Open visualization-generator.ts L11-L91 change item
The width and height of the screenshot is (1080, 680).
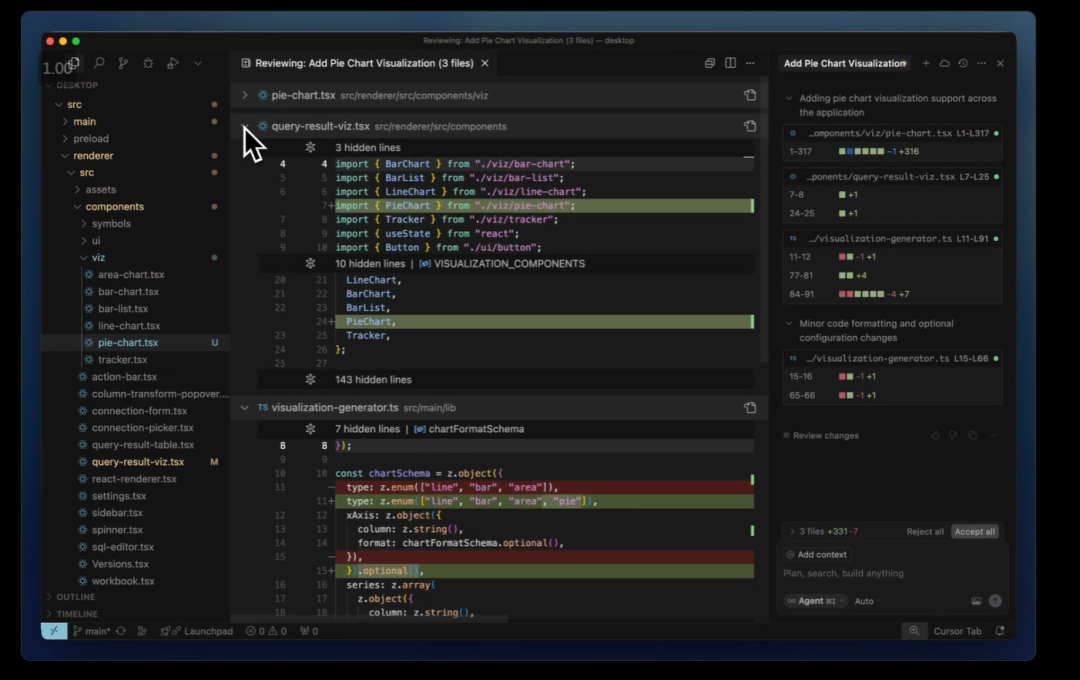[893, 238]
